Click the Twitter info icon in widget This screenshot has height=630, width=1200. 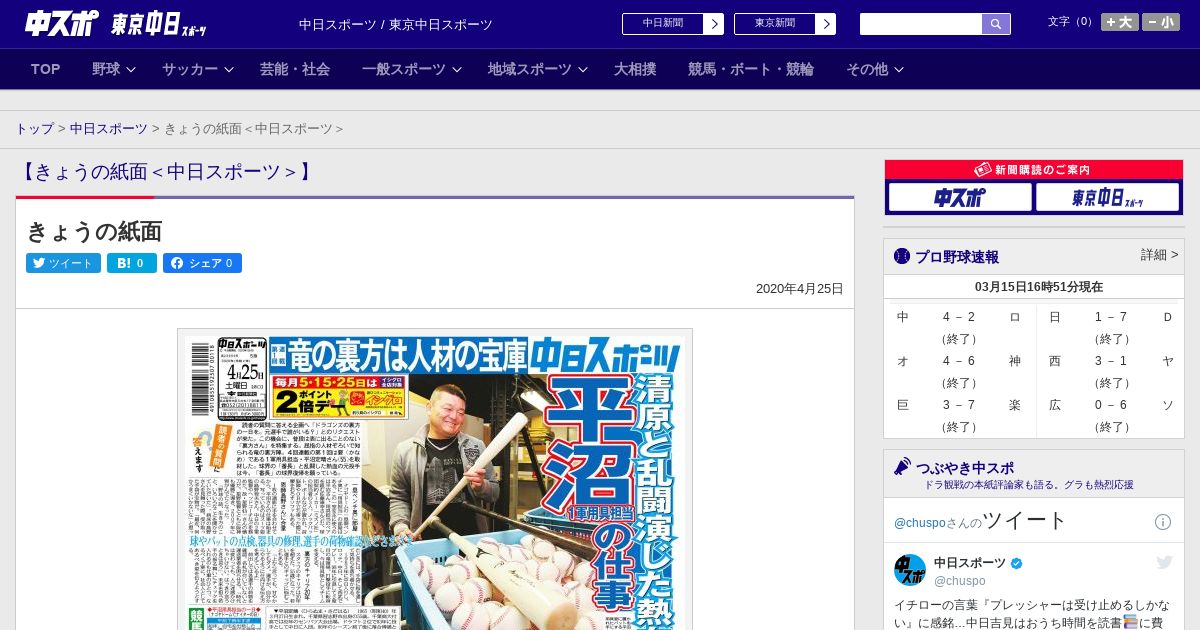point(1163,522)
